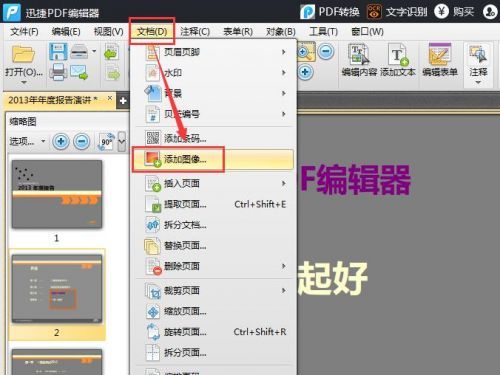Click the plus new tab button
500x375 pixels.
(123, 101)
